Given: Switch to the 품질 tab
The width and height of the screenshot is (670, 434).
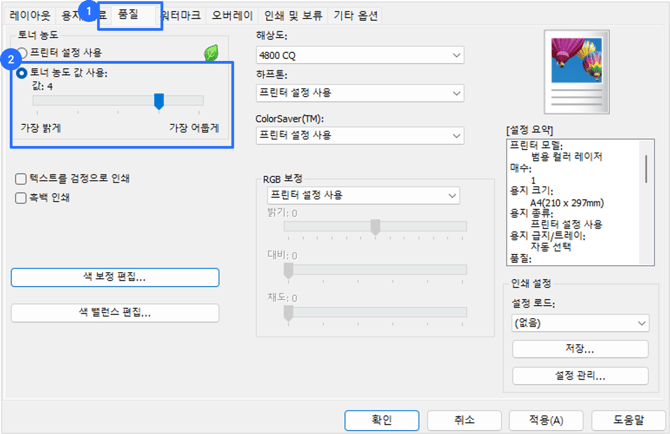Looking at the screenshot, I should (x=128, y=15).
